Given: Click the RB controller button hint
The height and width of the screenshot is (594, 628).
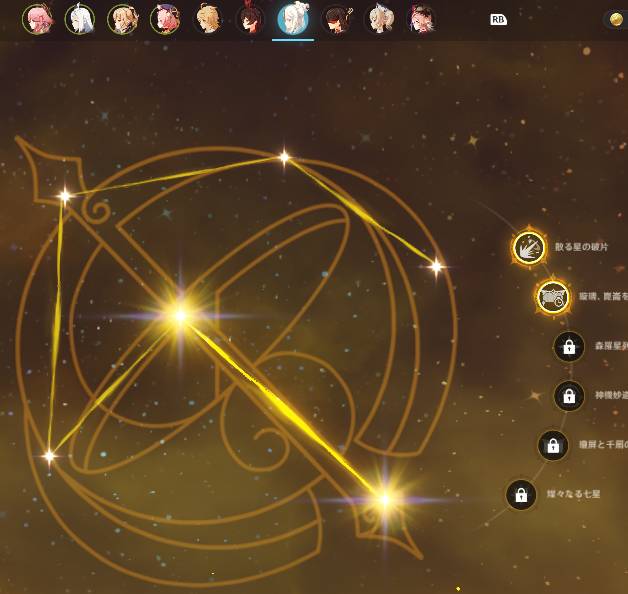Looking at the screenshot, I should (498, 19).
